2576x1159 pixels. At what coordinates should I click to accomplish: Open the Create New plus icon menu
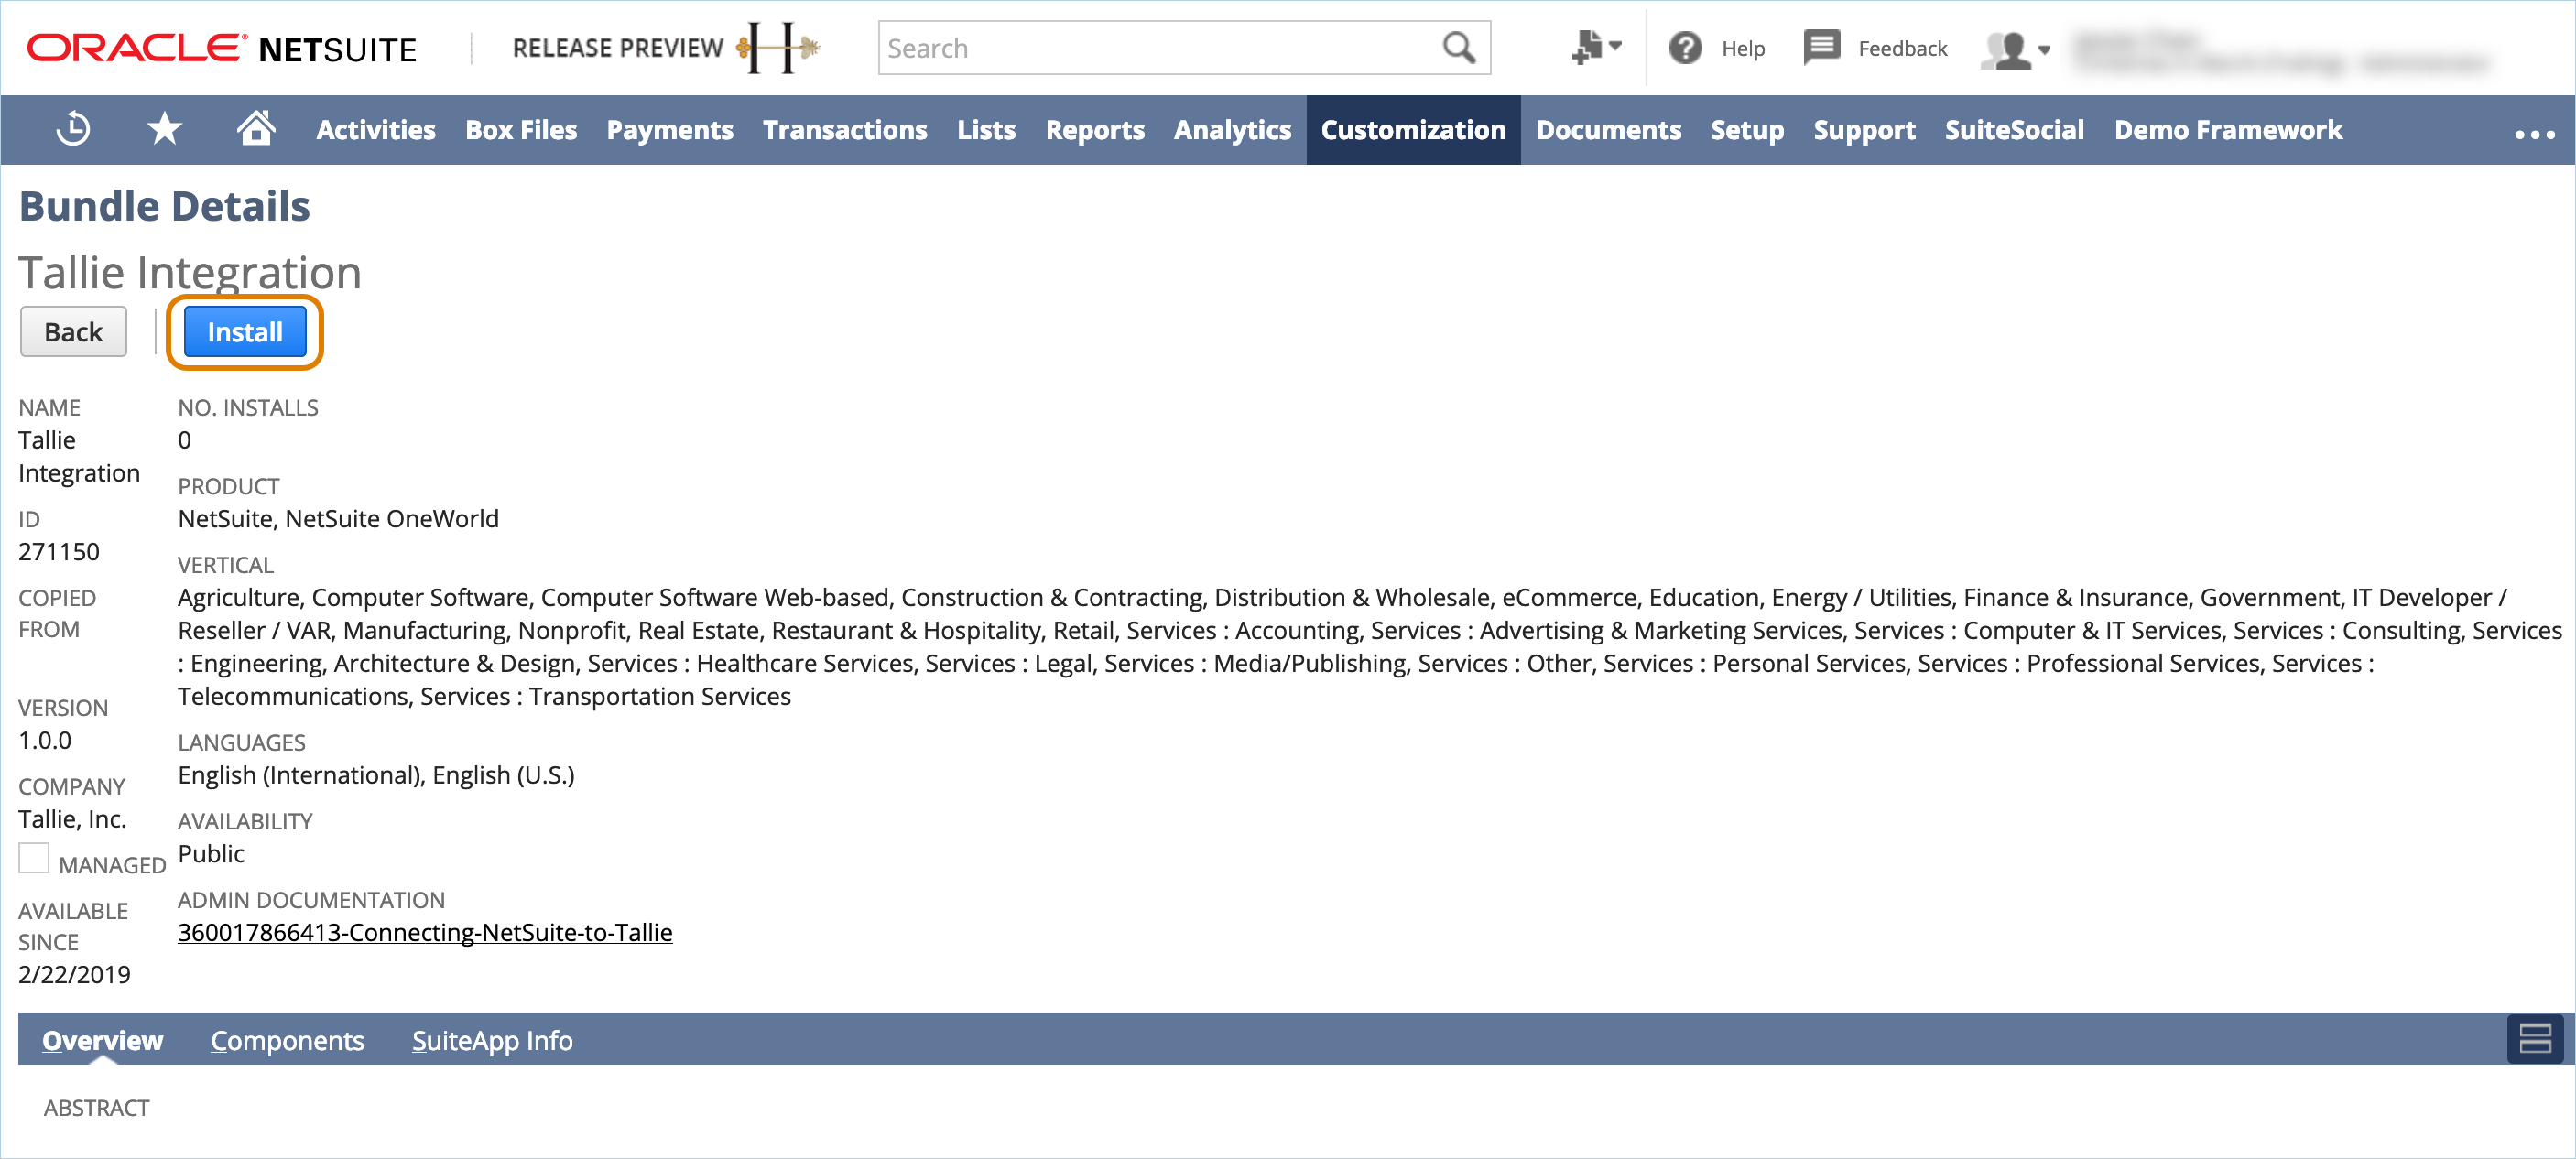[1596, 47]
